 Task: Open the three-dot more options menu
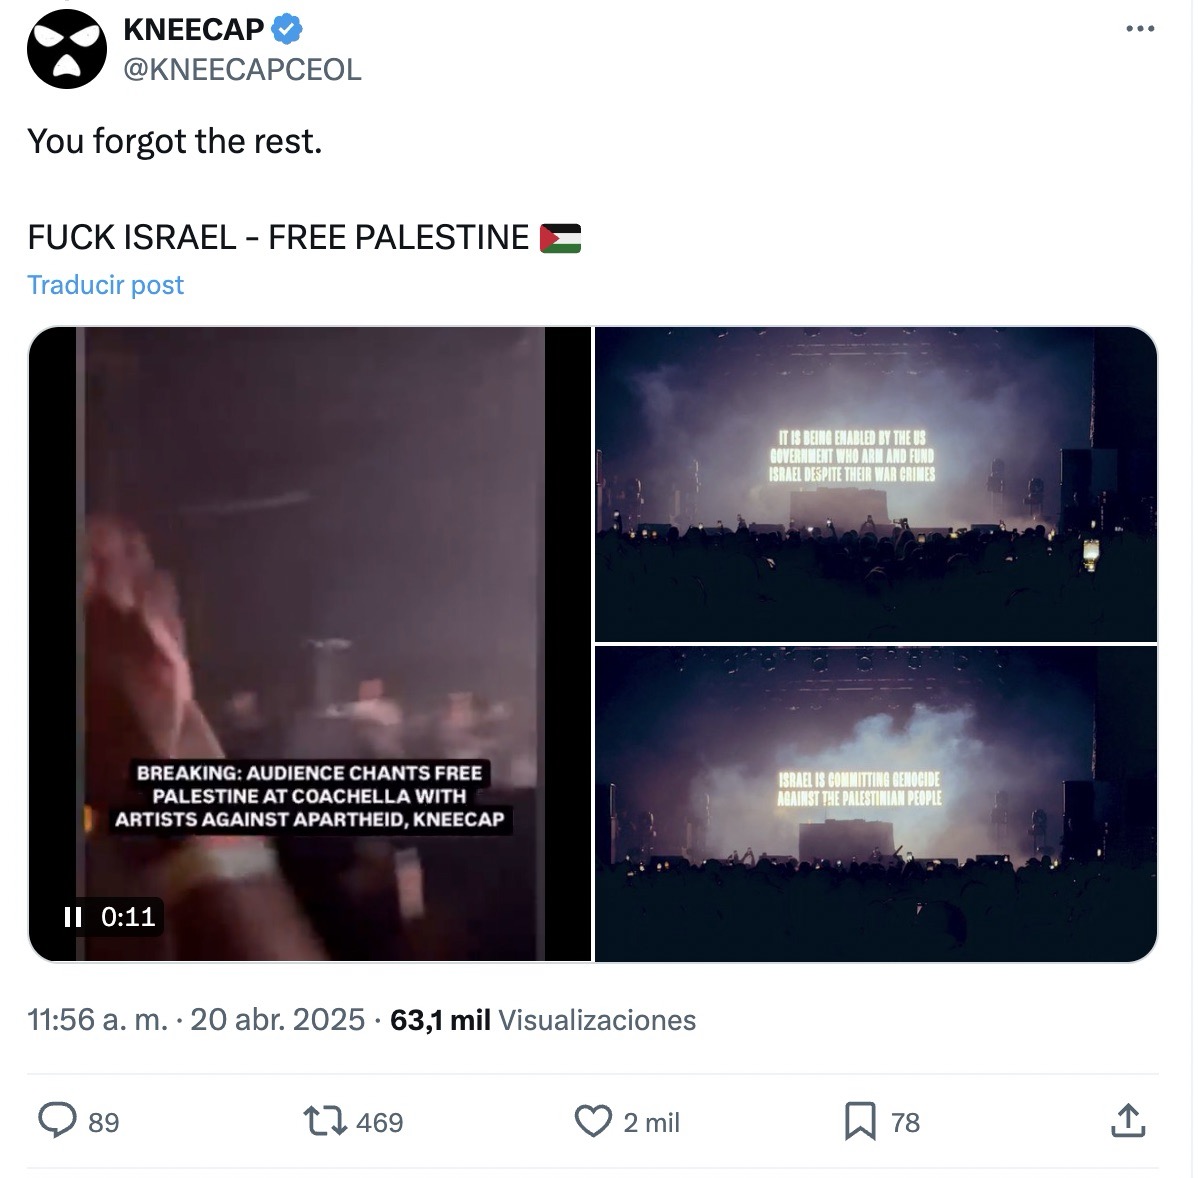click(x=1140, y=29)
